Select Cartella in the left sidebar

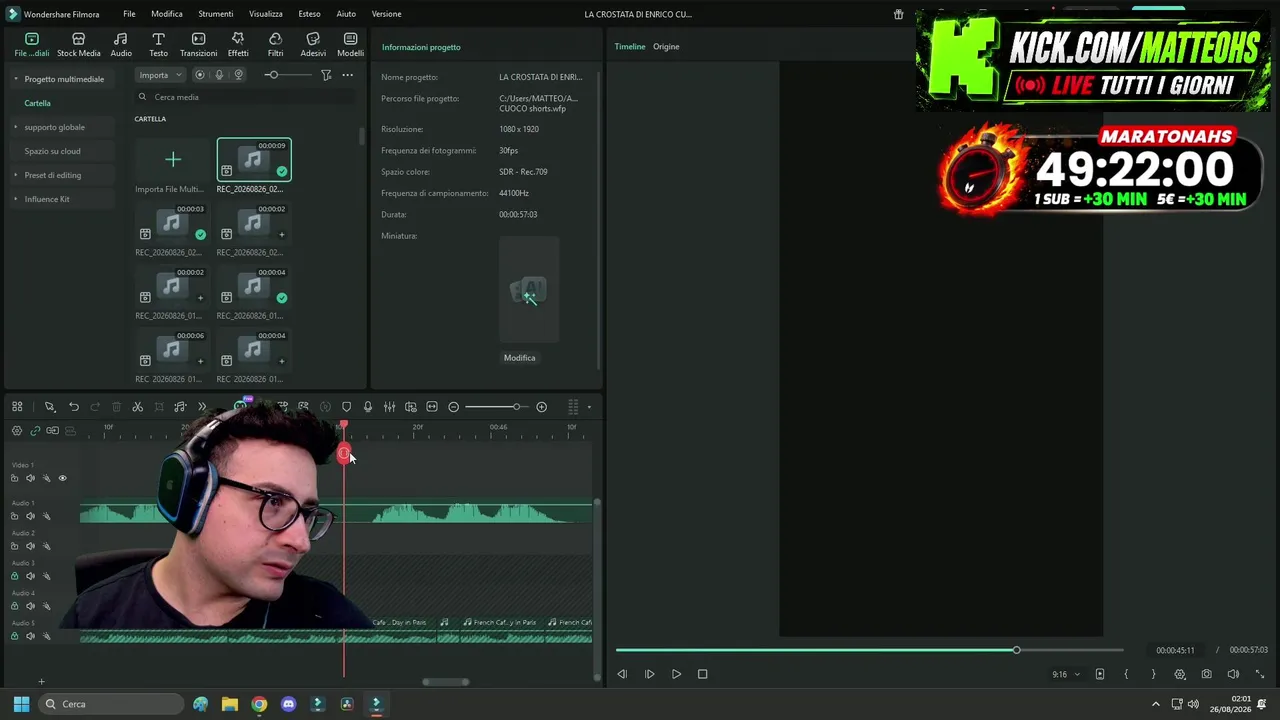click(x=38, y=103)
